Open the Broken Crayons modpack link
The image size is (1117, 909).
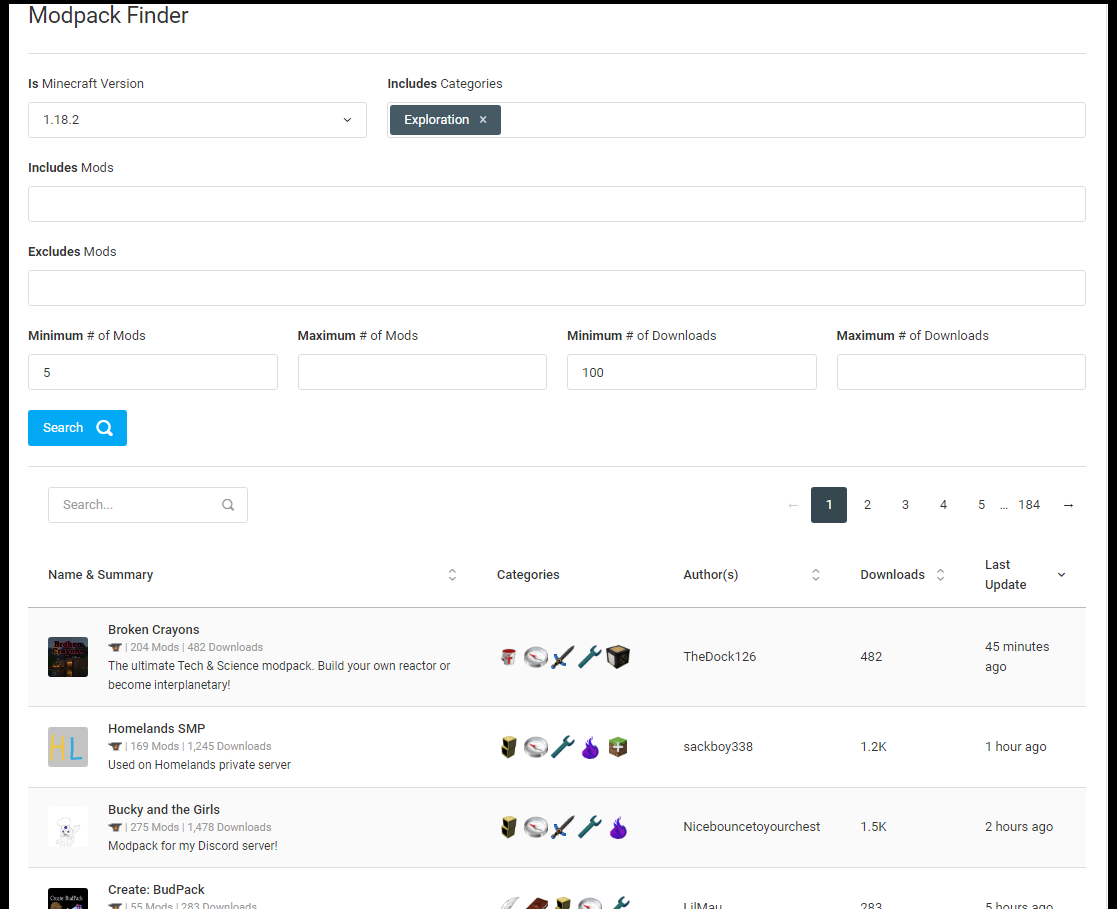click(154, 630)
